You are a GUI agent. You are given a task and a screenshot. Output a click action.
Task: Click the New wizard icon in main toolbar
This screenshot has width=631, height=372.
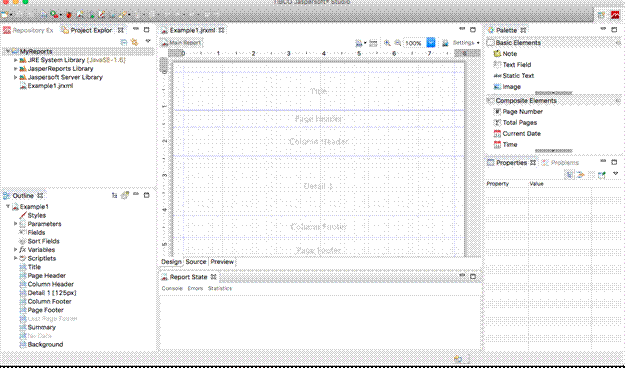click(5, 15)
